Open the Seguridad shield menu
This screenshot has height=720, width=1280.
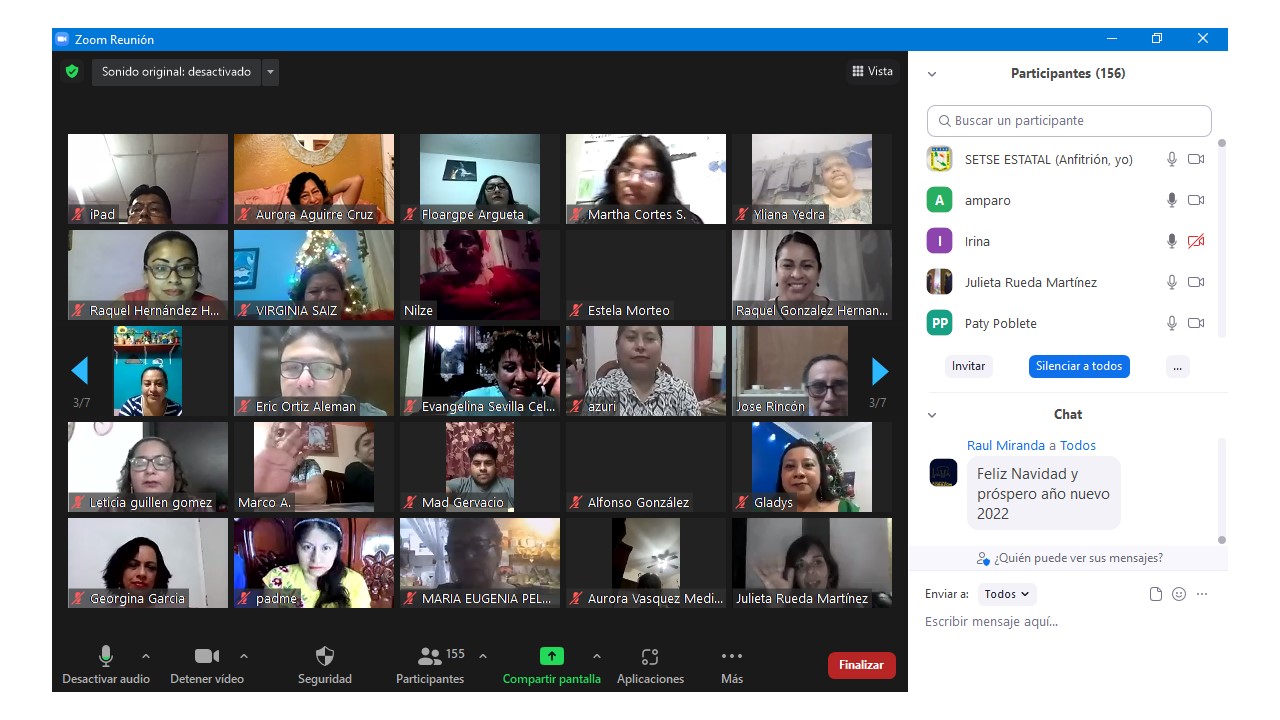tap(325, 664)
